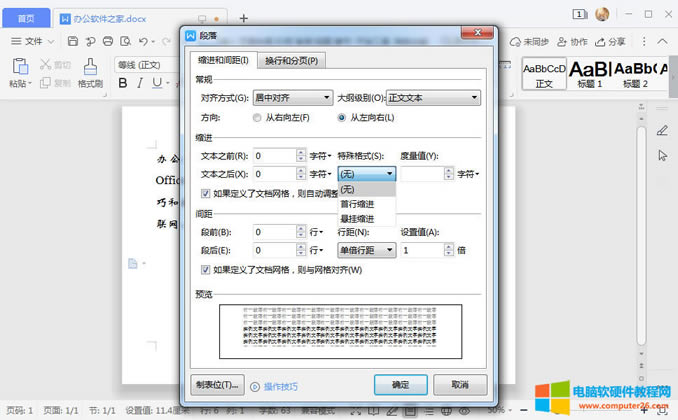The image size is (678, 420).
Task: Apply the 标题 1 style
Action: click(x=589, y=74)
